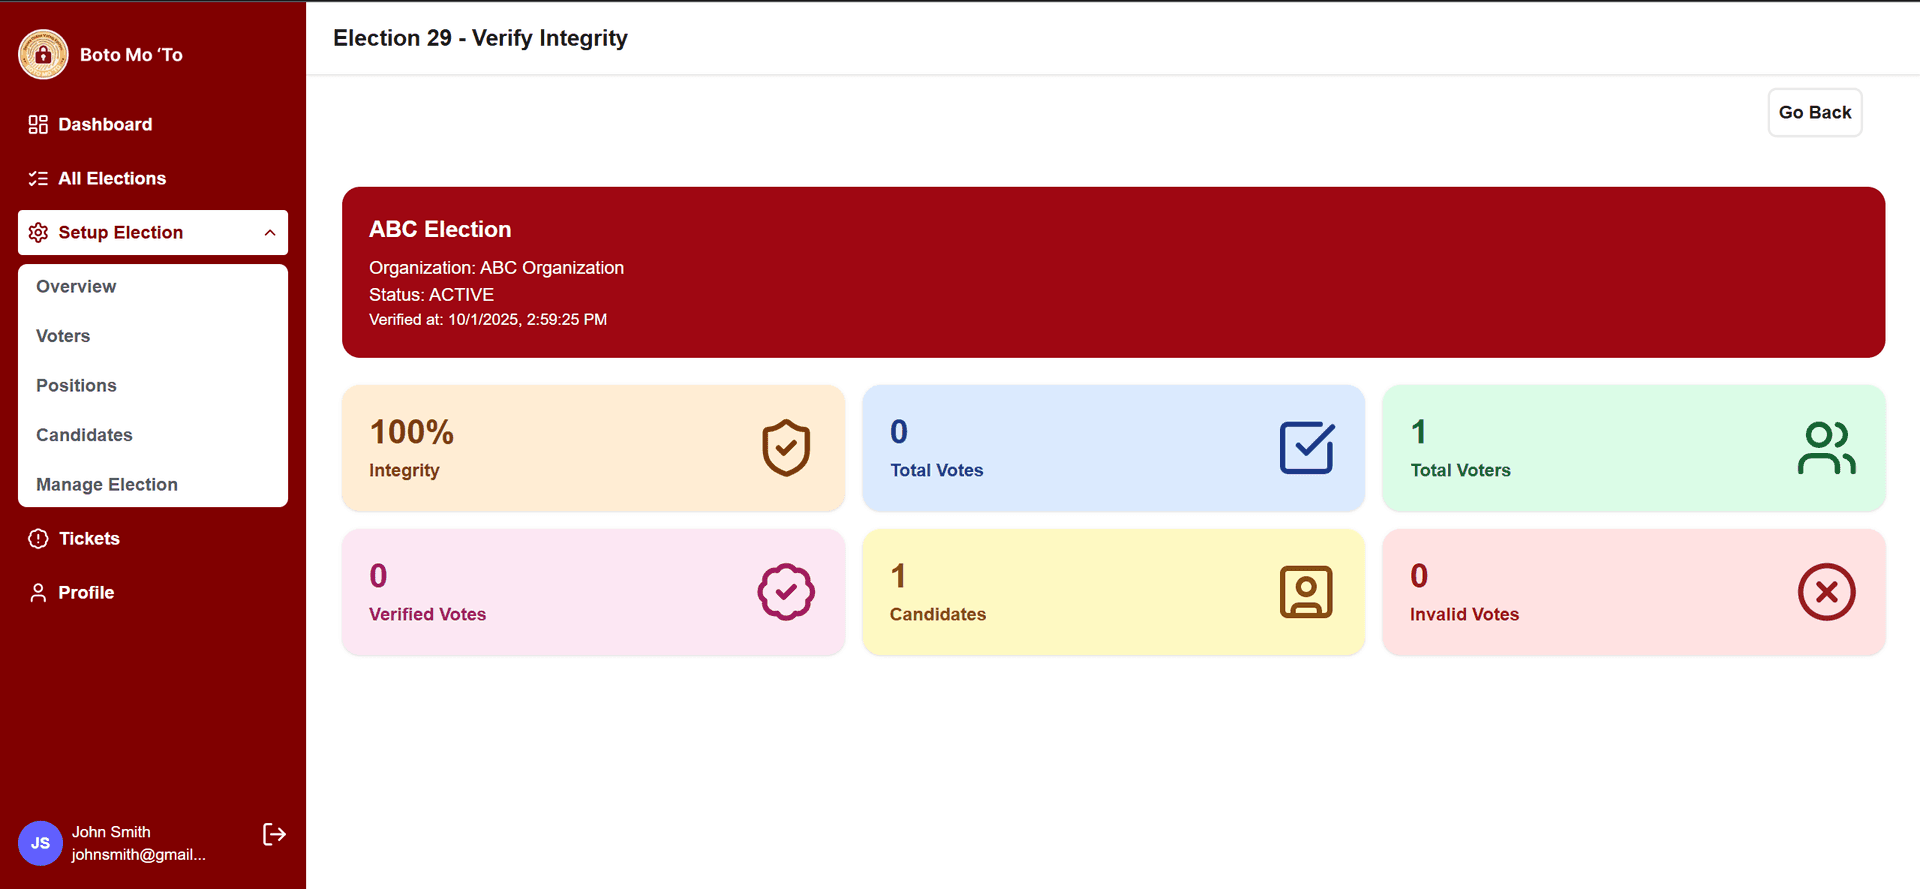
Task: Open the Tickets page
Action: pyautogui.click(x=89, y=538)
